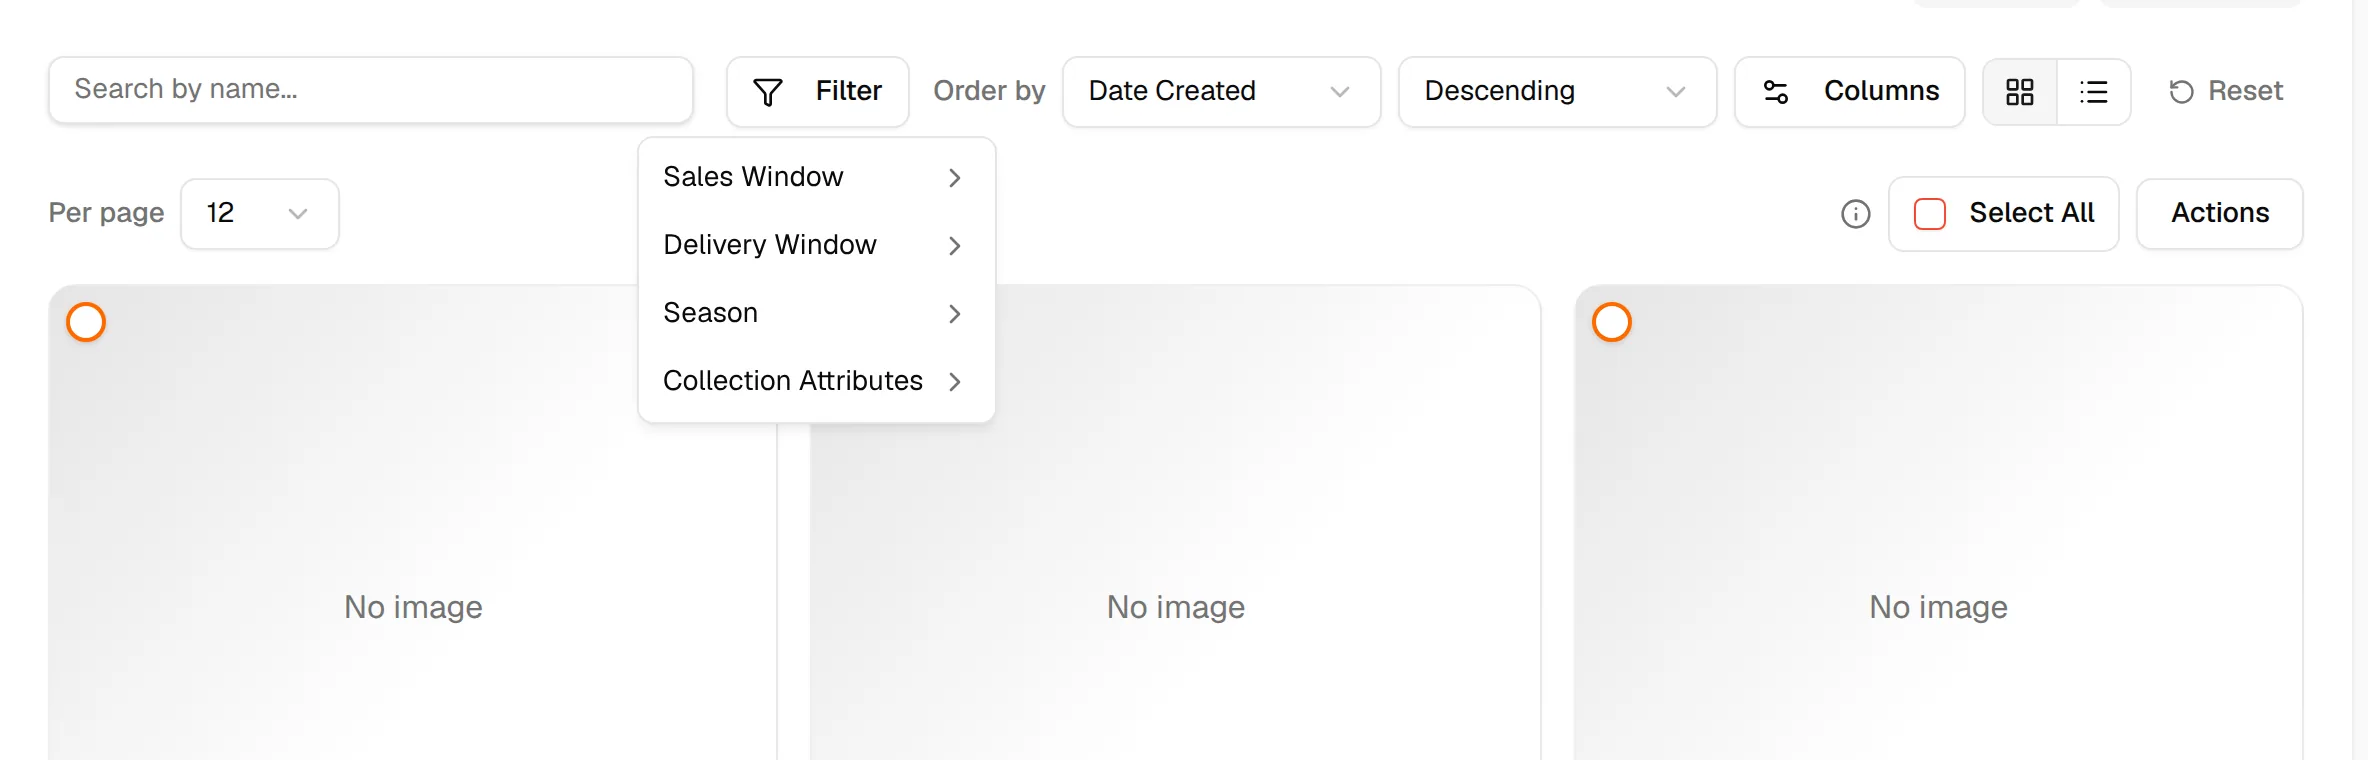Click the Reset circular arrow icon
Screen dimensions: 2368x760
coord(2181,92)
